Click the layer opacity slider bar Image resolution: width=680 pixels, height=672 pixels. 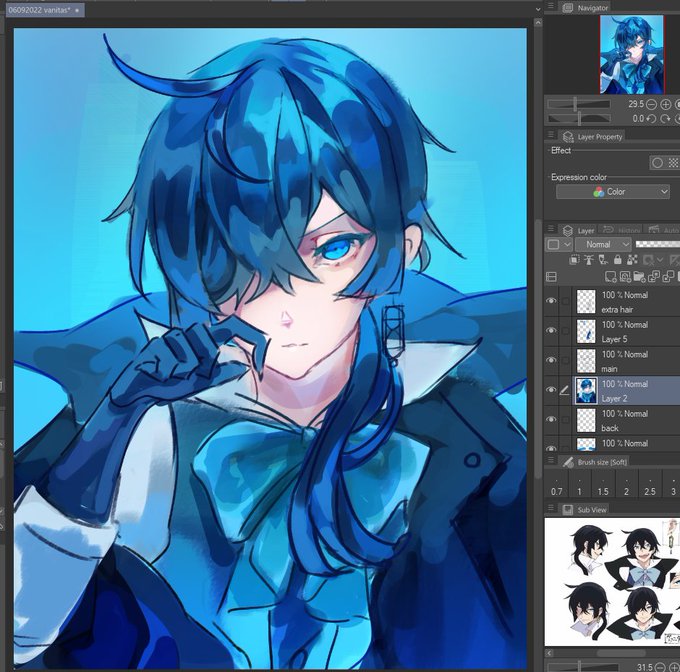click(x=657, y=245)
